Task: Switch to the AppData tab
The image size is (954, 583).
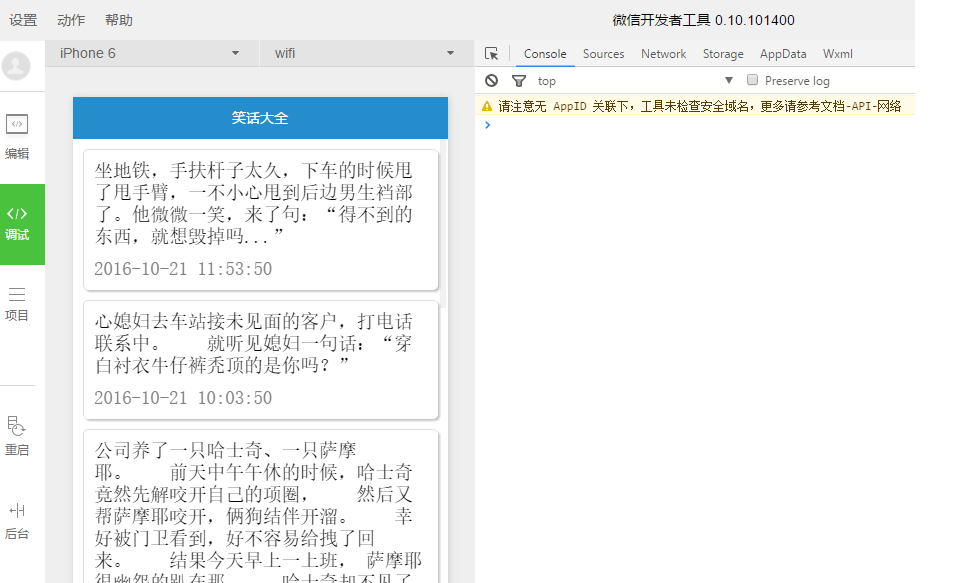Action: point(783,54)
